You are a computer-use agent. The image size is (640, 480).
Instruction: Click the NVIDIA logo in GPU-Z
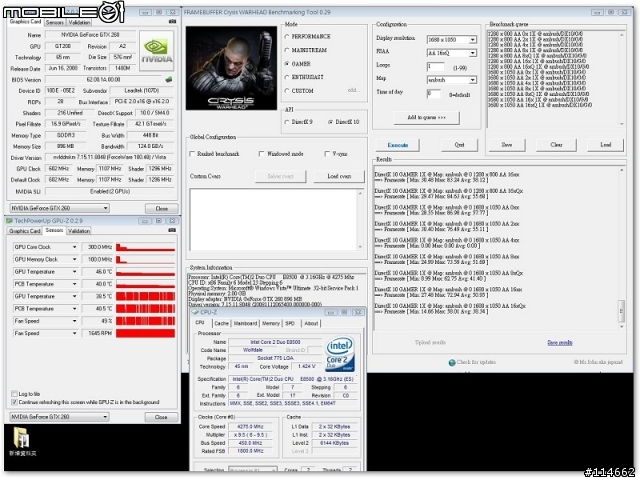point(156,50)
